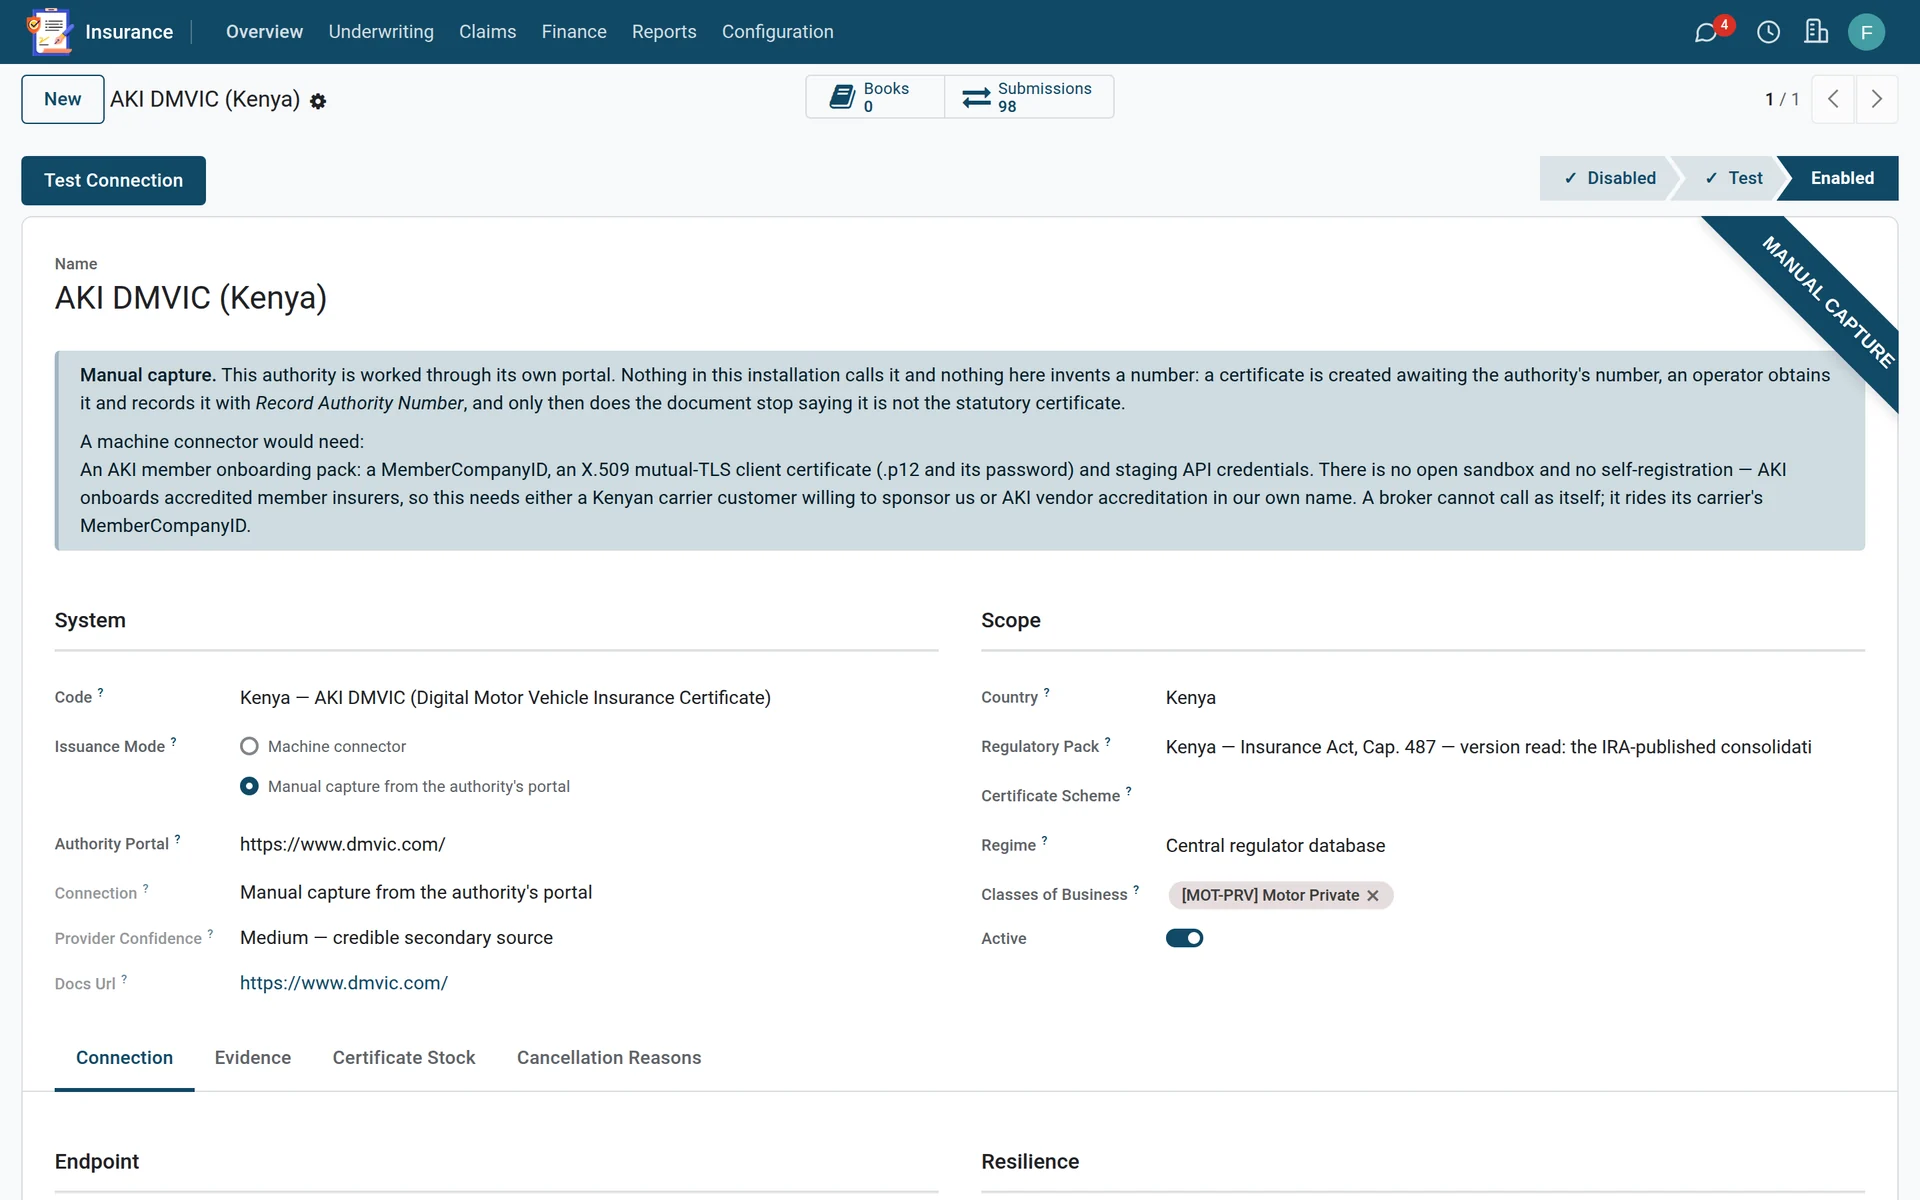Edit the Authority Portal URL field
The image size is (1920, 1200).
[588, 844]
